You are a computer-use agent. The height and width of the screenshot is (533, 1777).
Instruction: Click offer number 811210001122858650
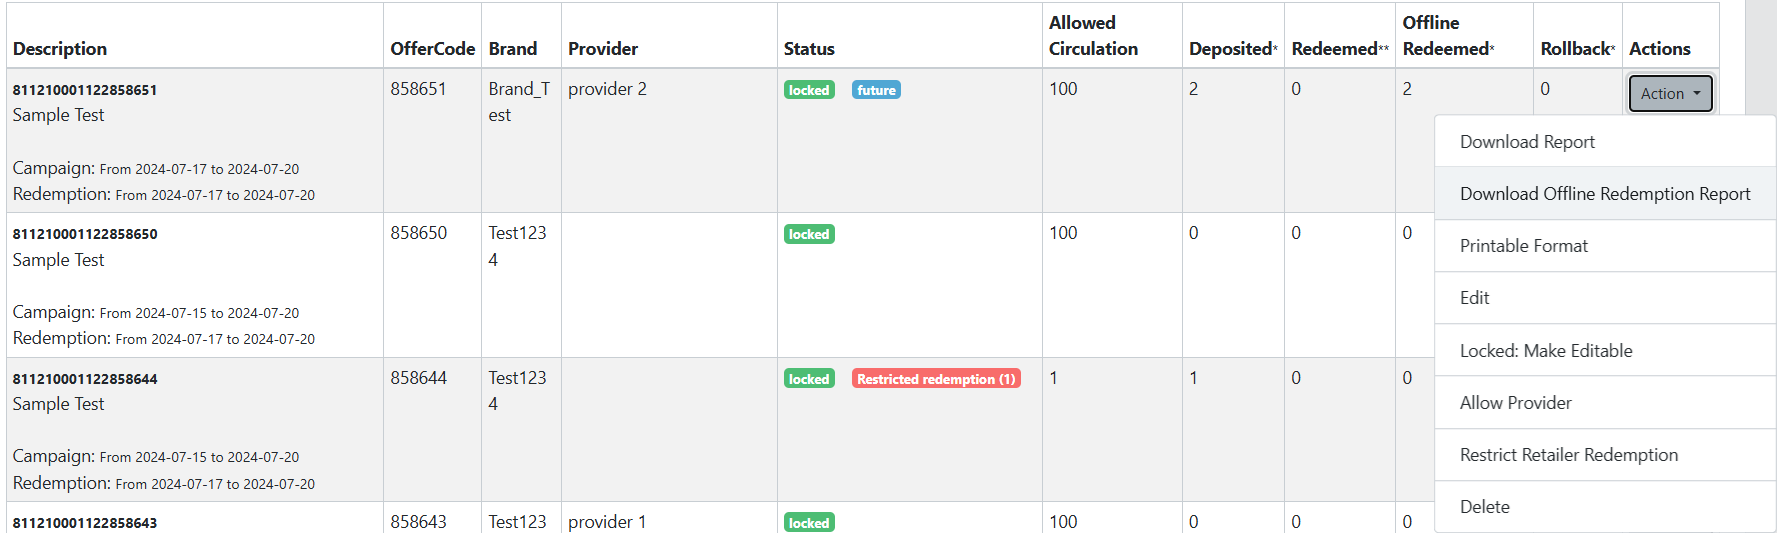pos(85,234)
